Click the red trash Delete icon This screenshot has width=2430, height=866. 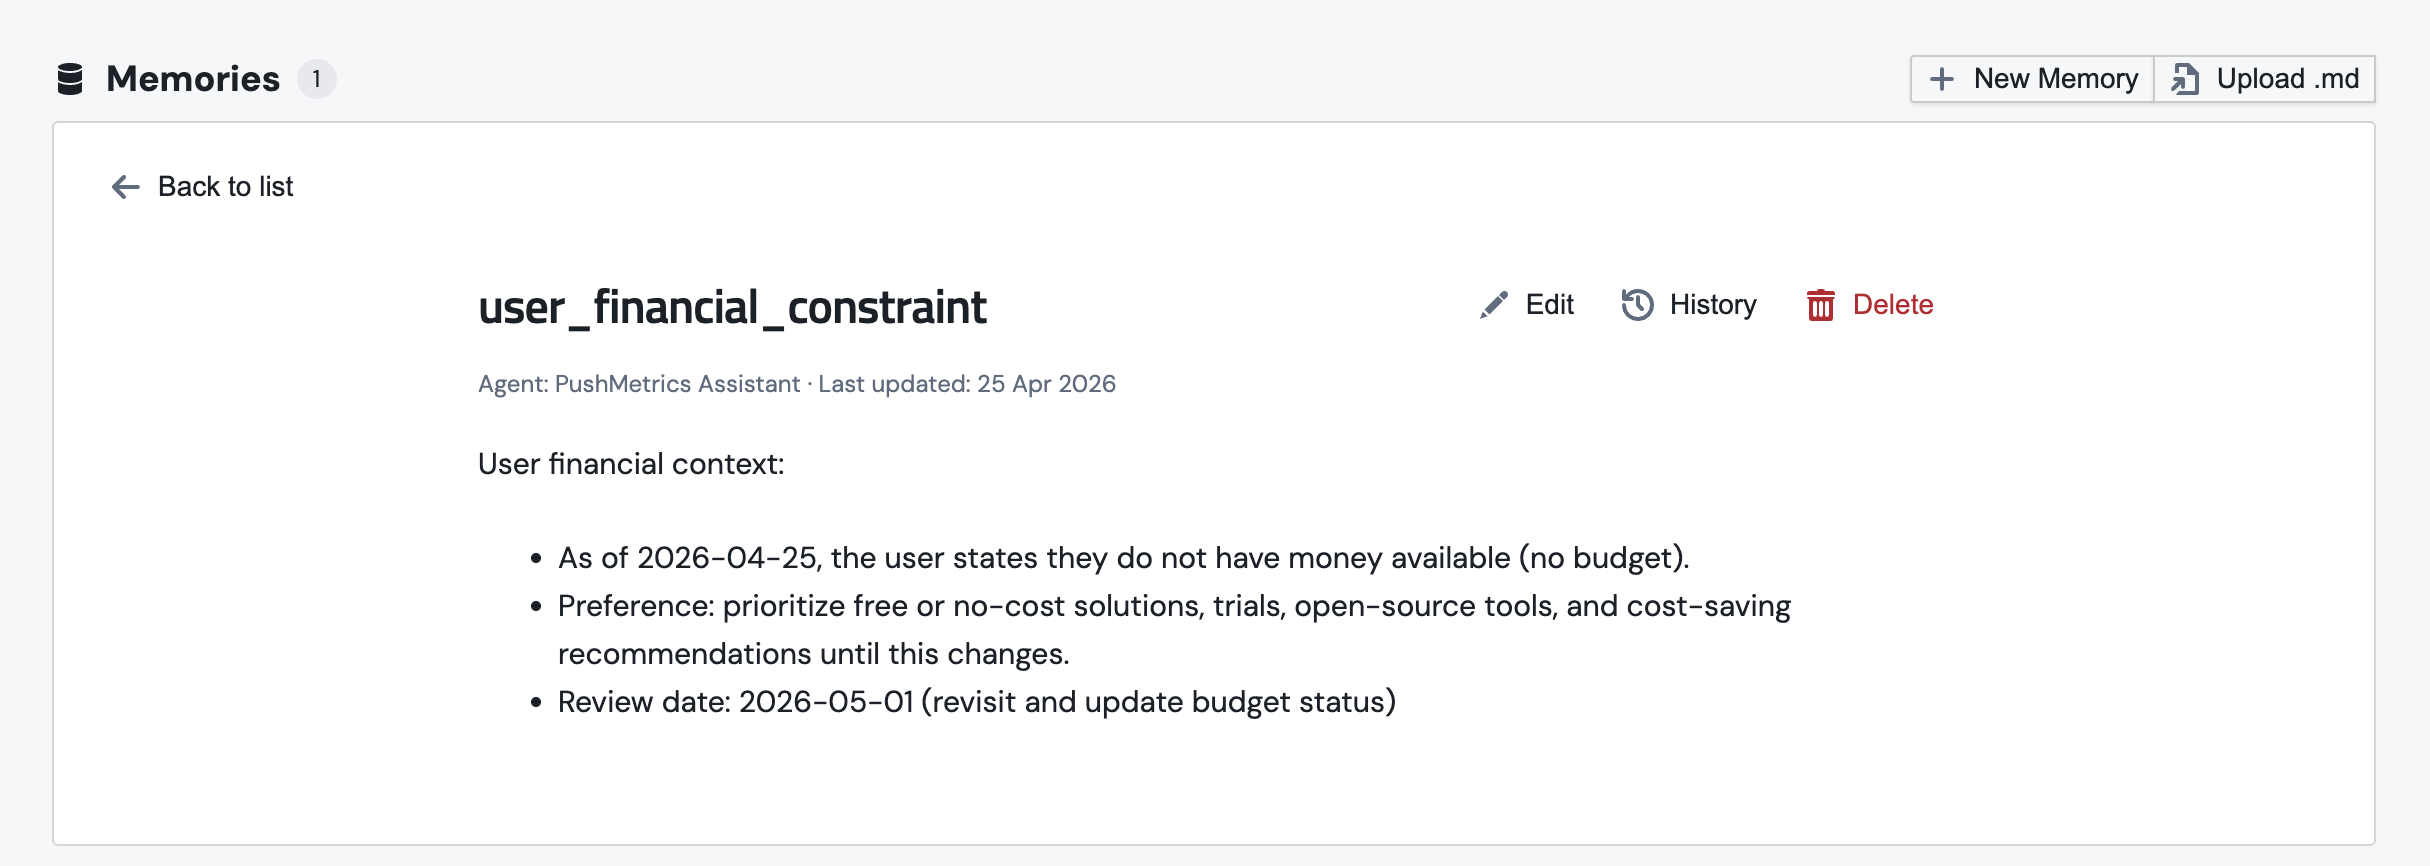[x=1821, y=305]
